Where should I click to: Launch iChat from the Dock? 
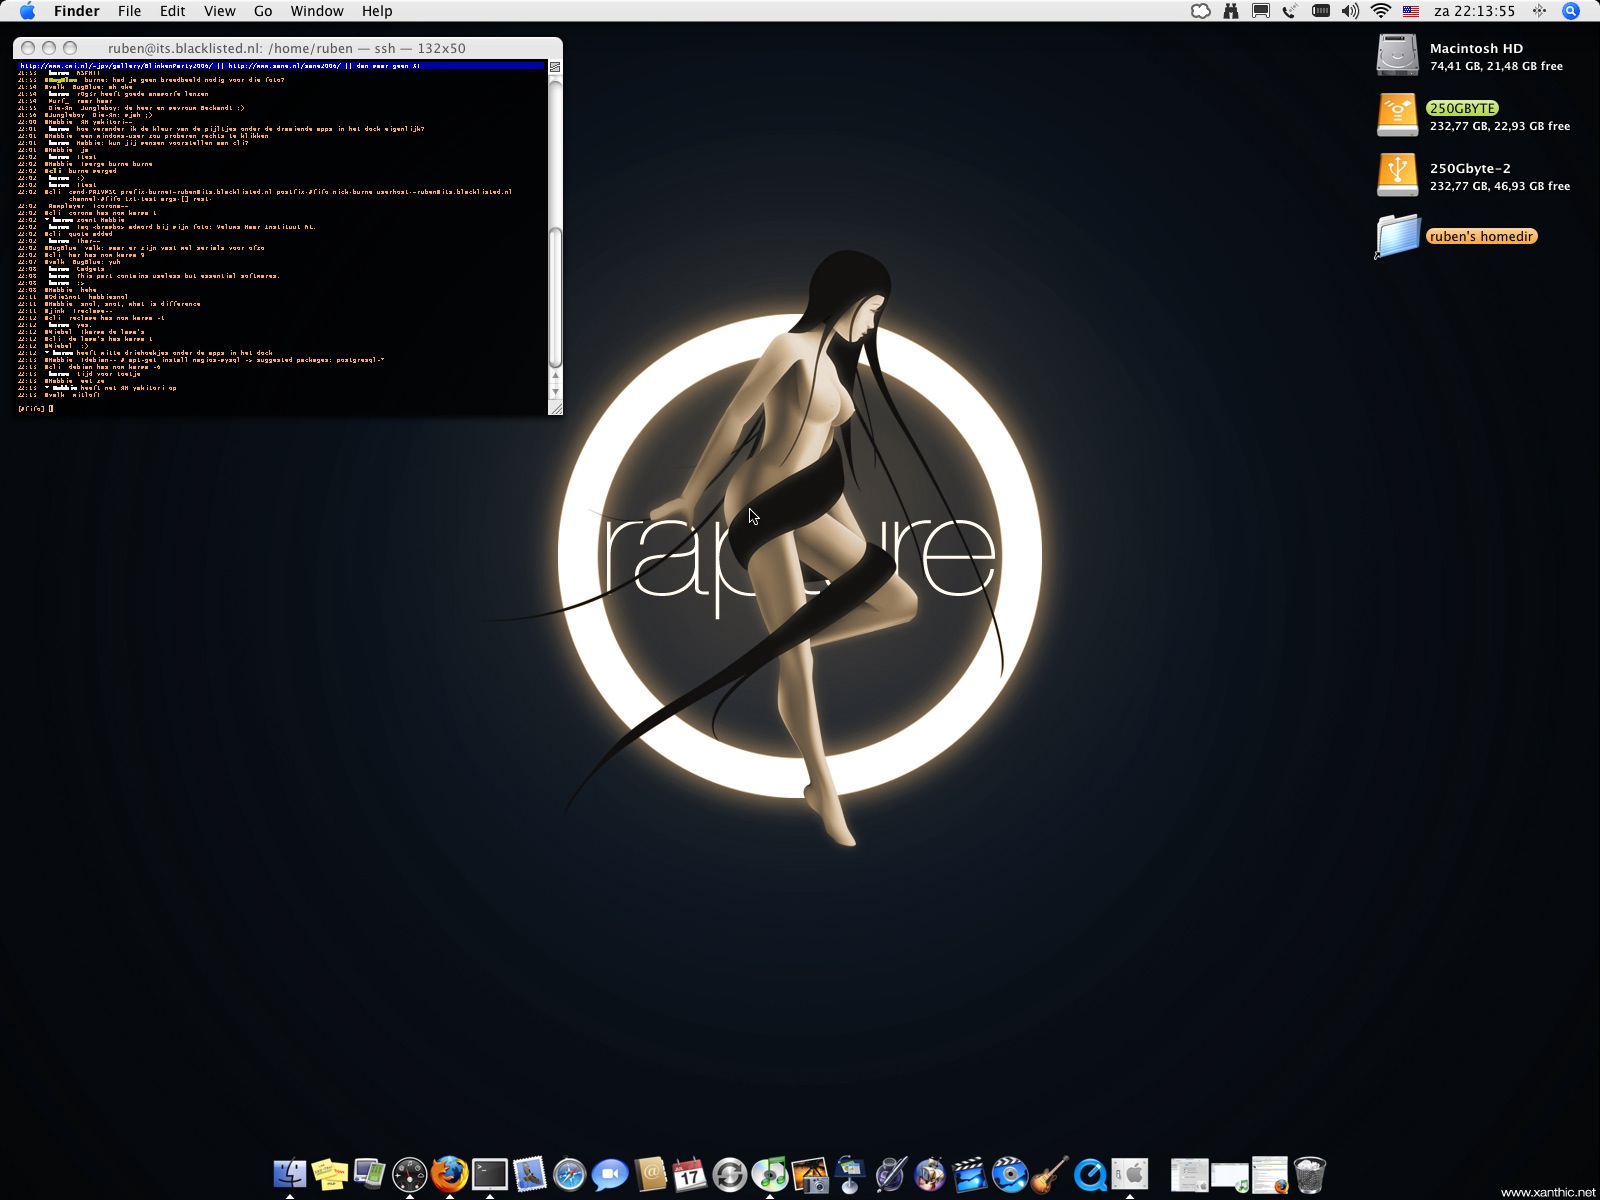(x=610, y=1174)
